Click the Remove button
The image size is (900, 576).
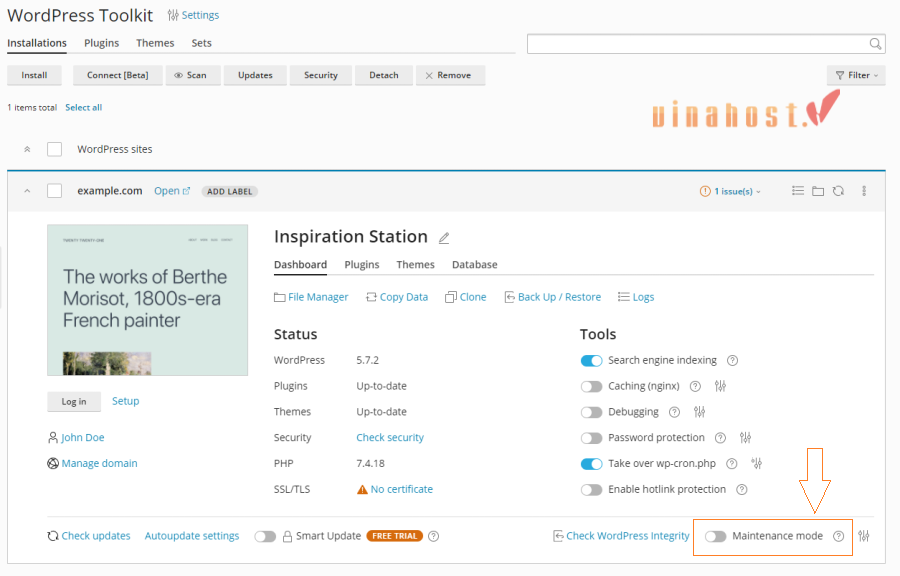(451, 75)
